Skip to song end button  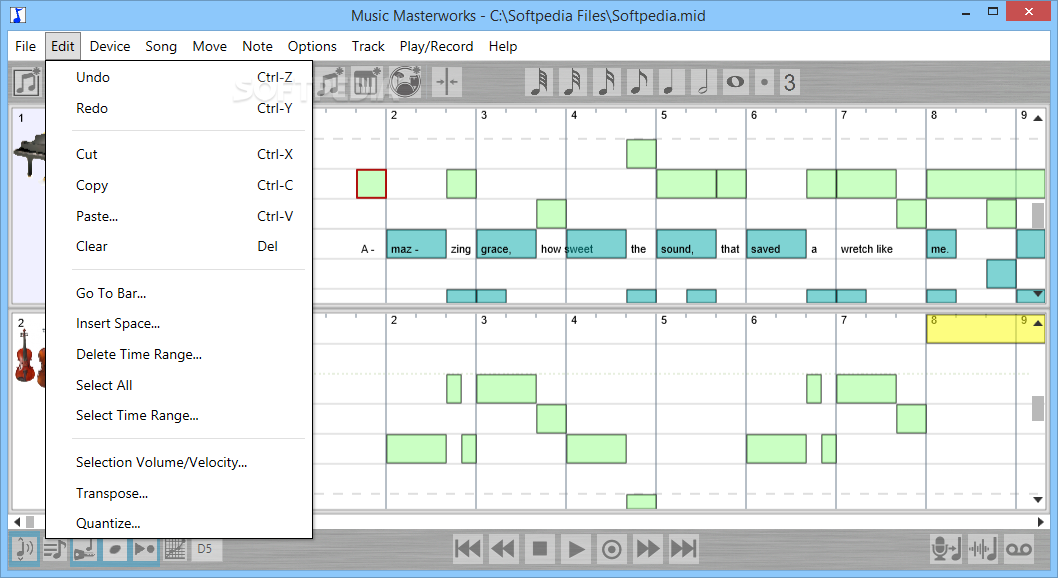684,549
